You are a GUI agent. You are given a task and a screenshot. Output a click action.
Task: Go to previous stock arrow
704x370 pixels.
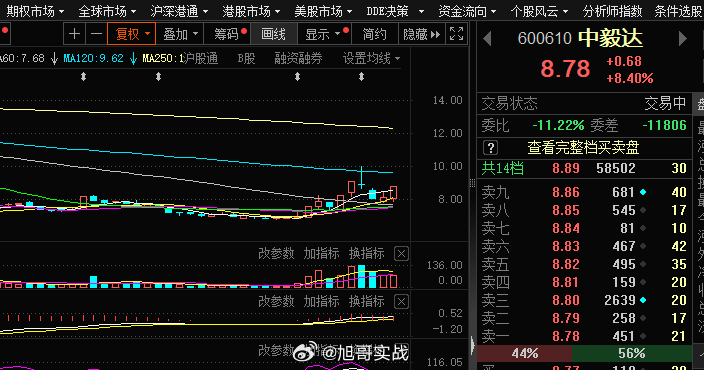(487, 39)
